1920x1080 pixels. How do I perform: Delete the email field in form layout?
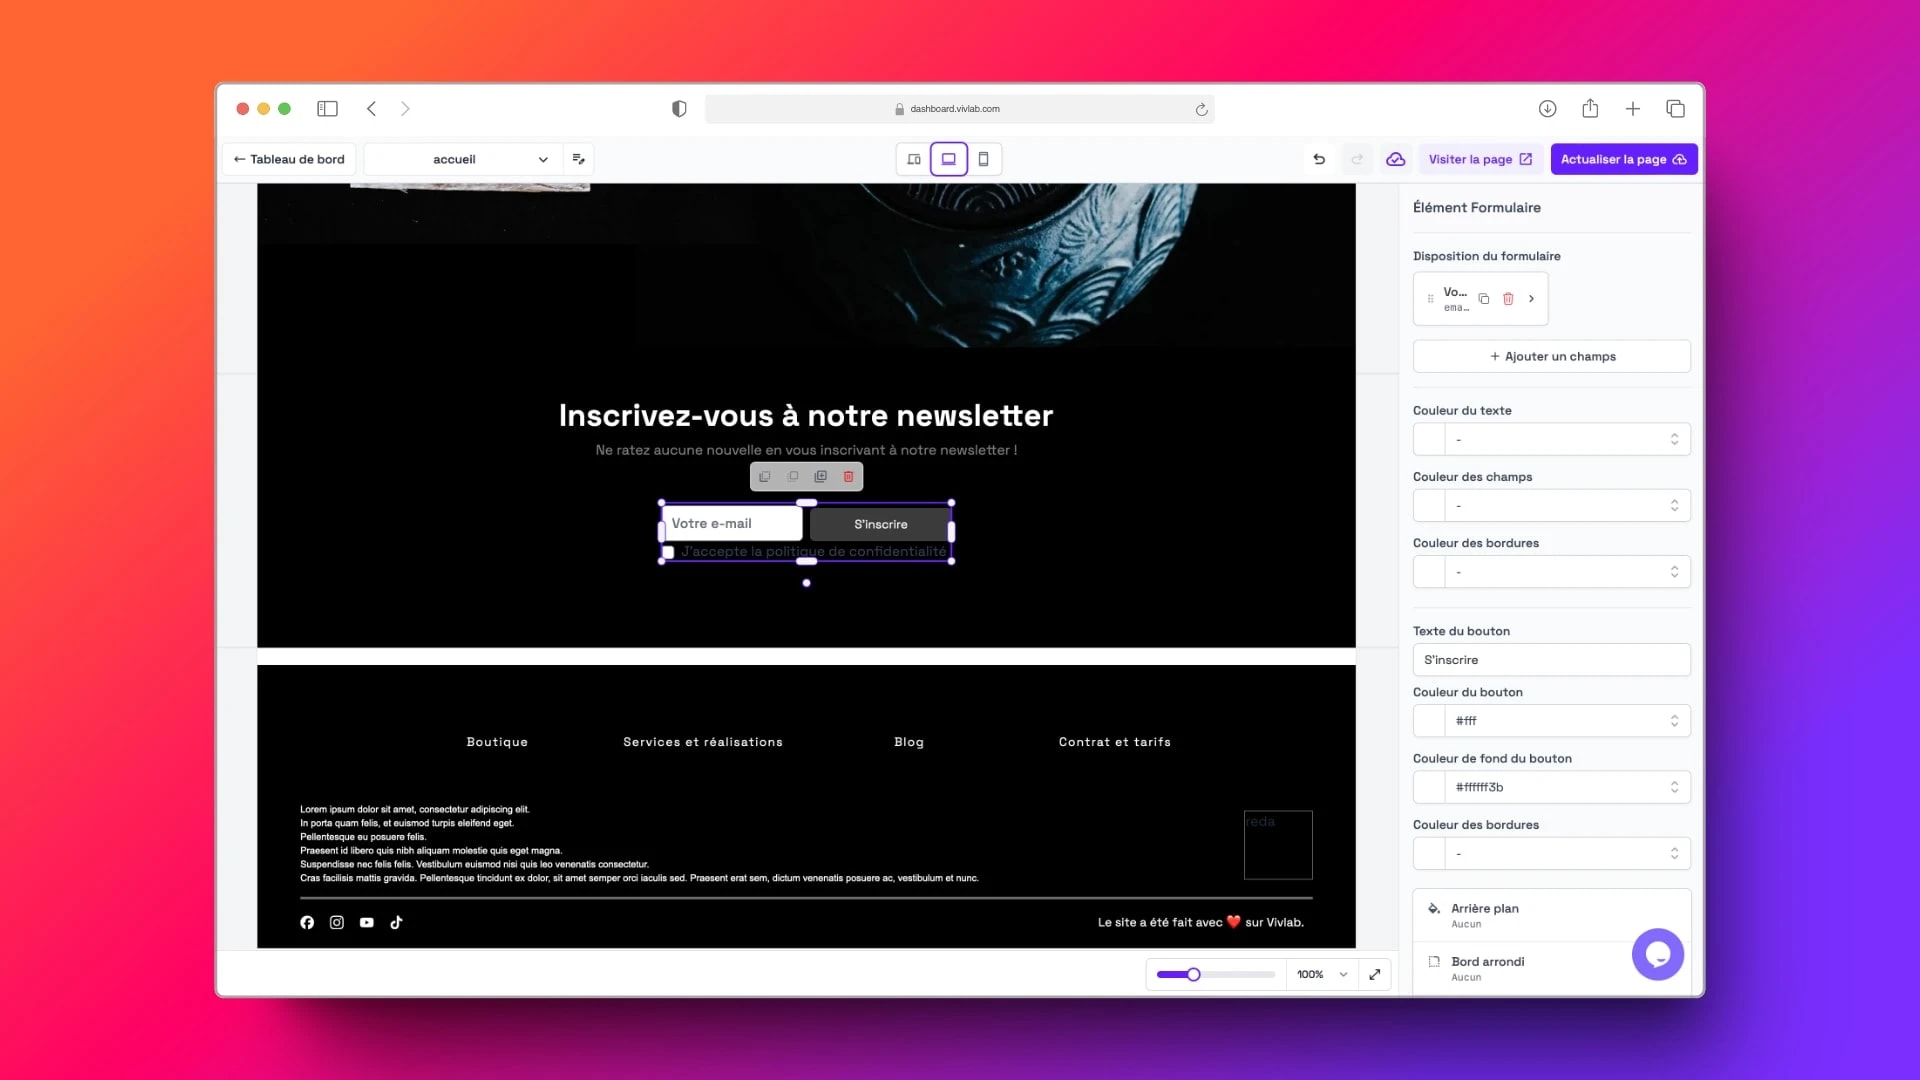coord(1508,299)
